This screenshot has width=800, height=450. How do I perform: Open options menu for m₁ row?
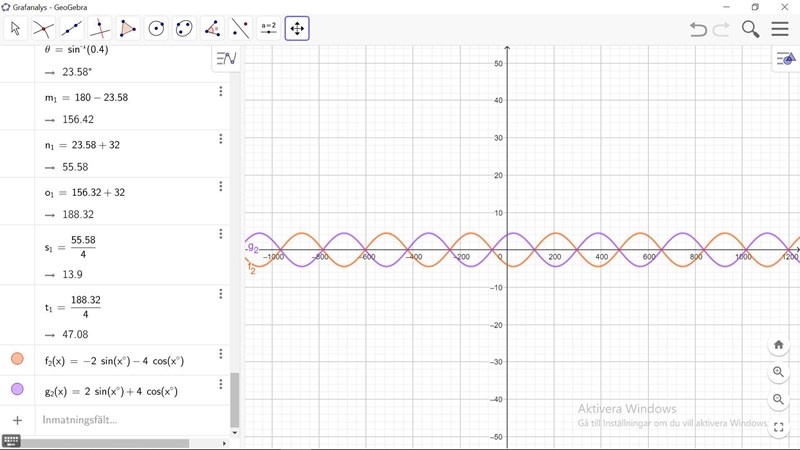coord(220,92)
